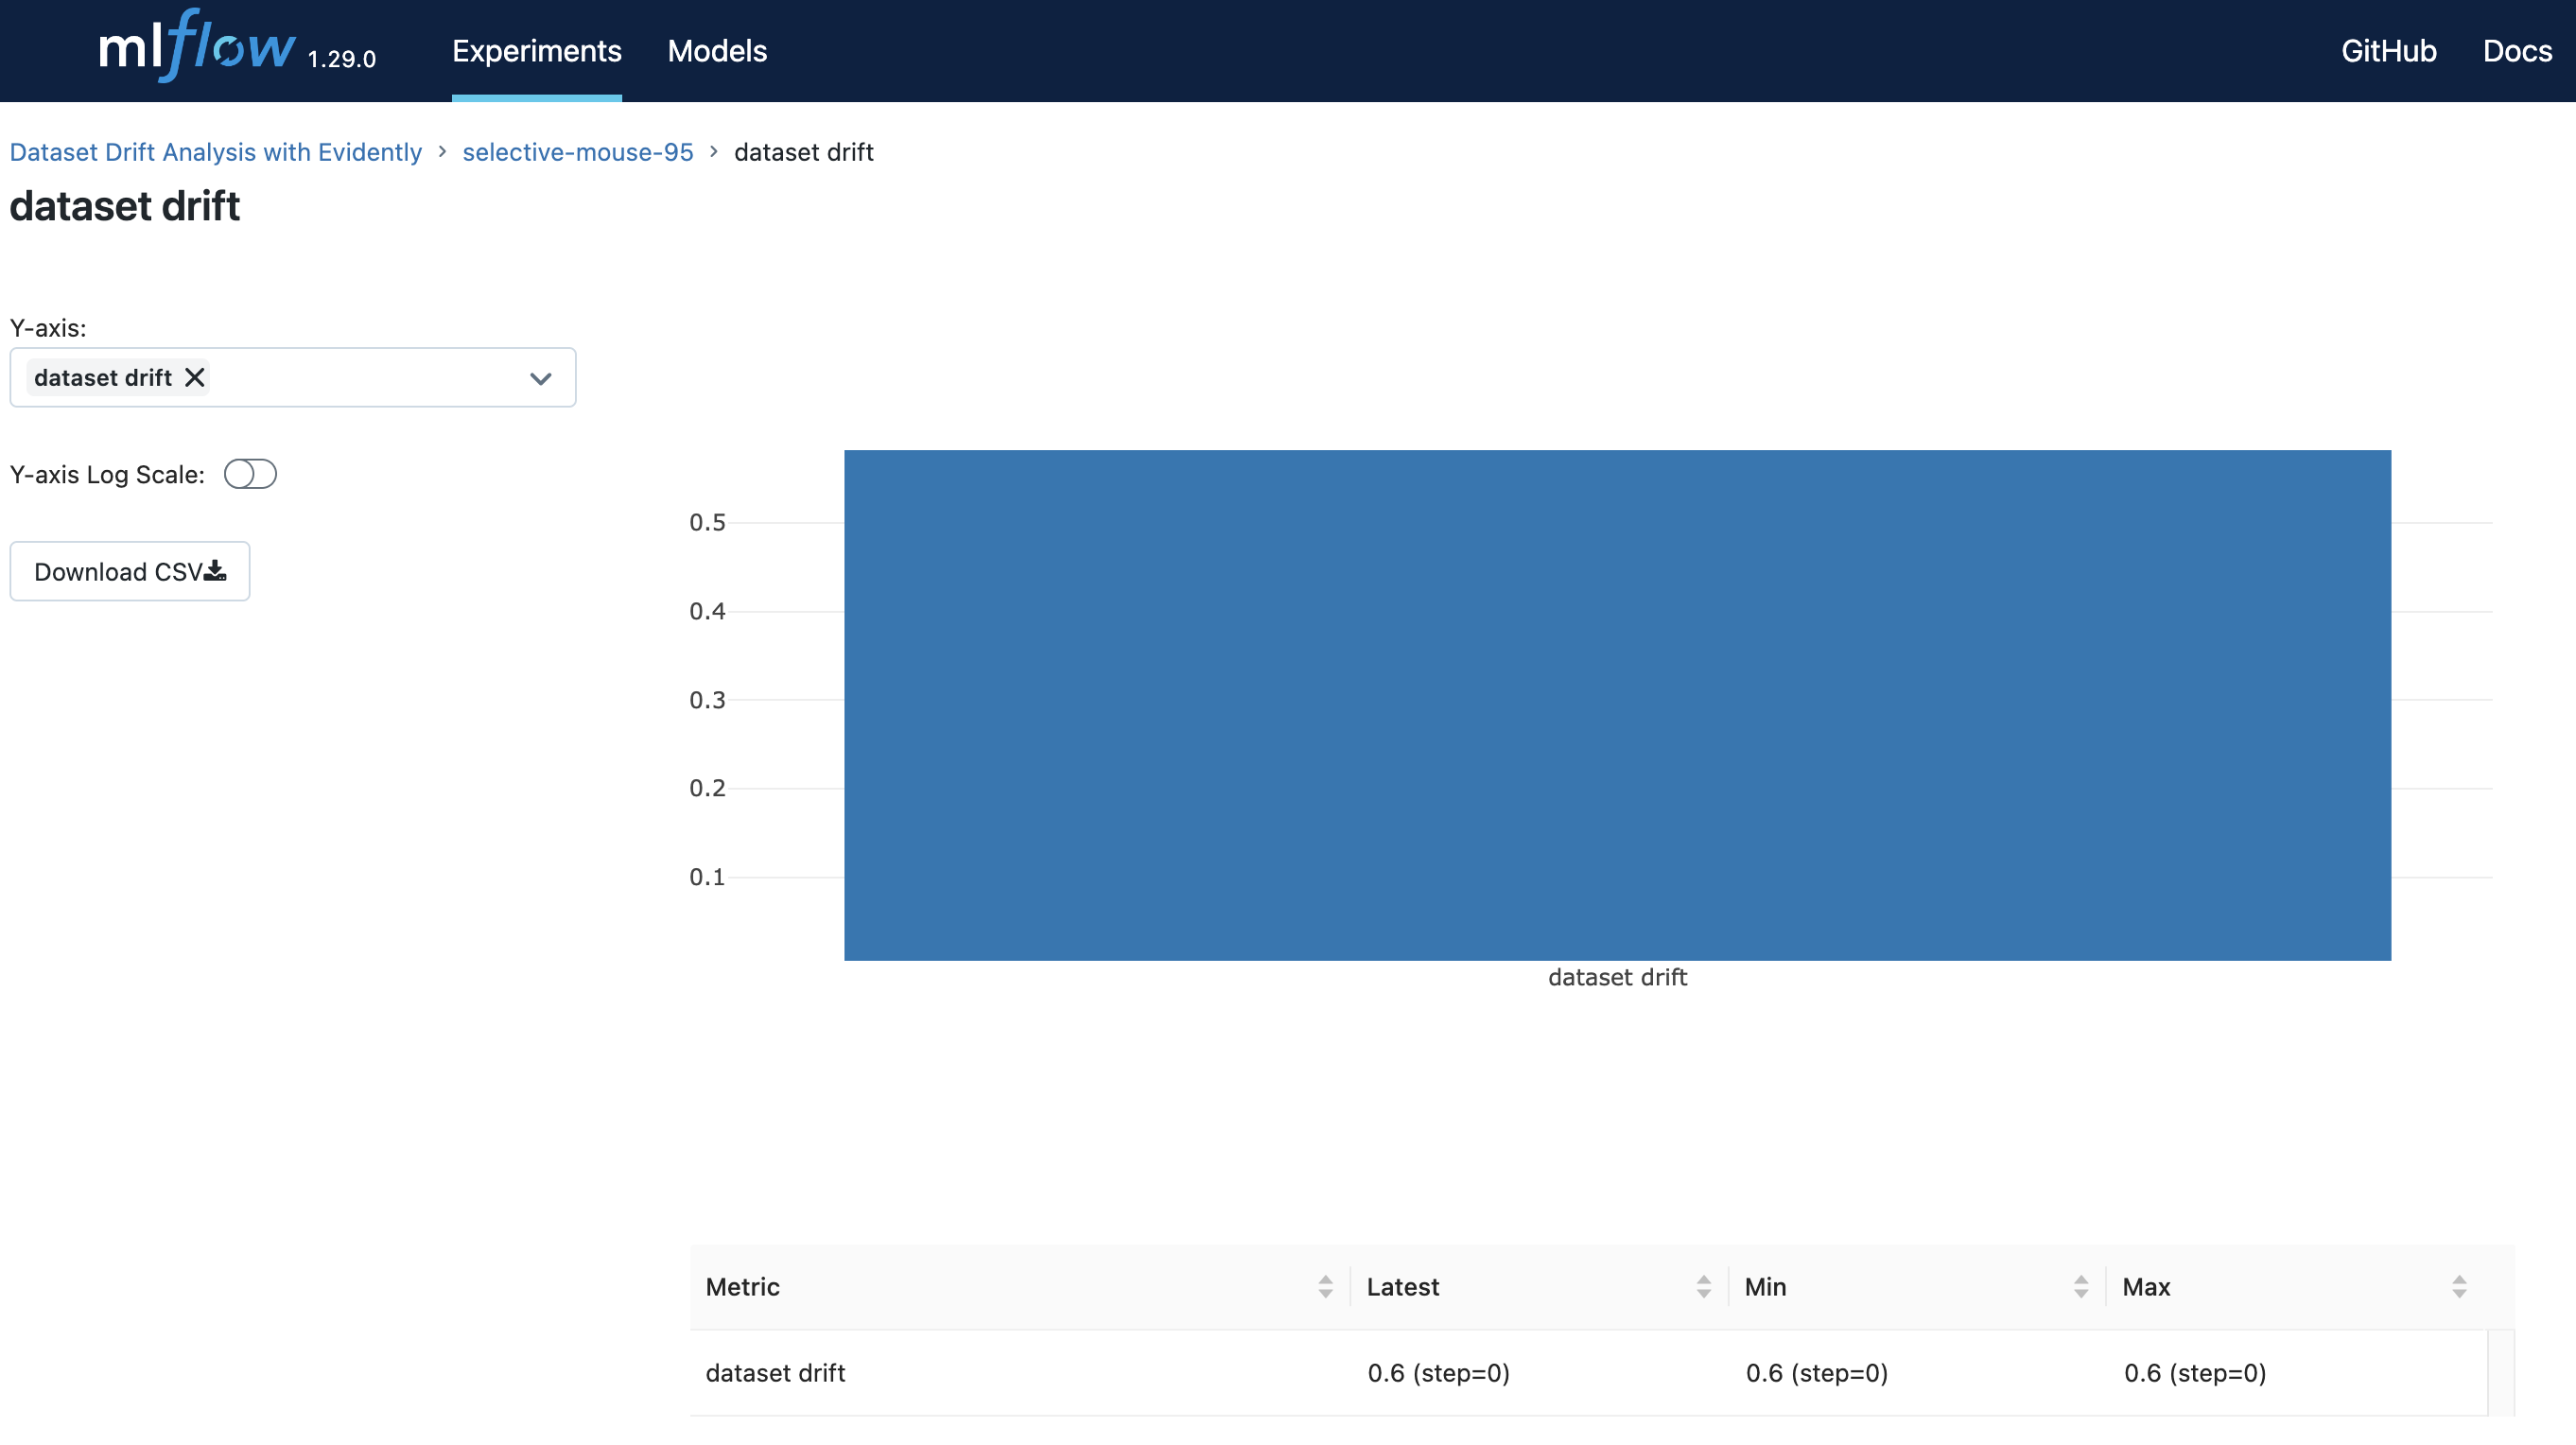
Task: Click the first breadcrumb chevron separator
Action: (x=442, y=151)
